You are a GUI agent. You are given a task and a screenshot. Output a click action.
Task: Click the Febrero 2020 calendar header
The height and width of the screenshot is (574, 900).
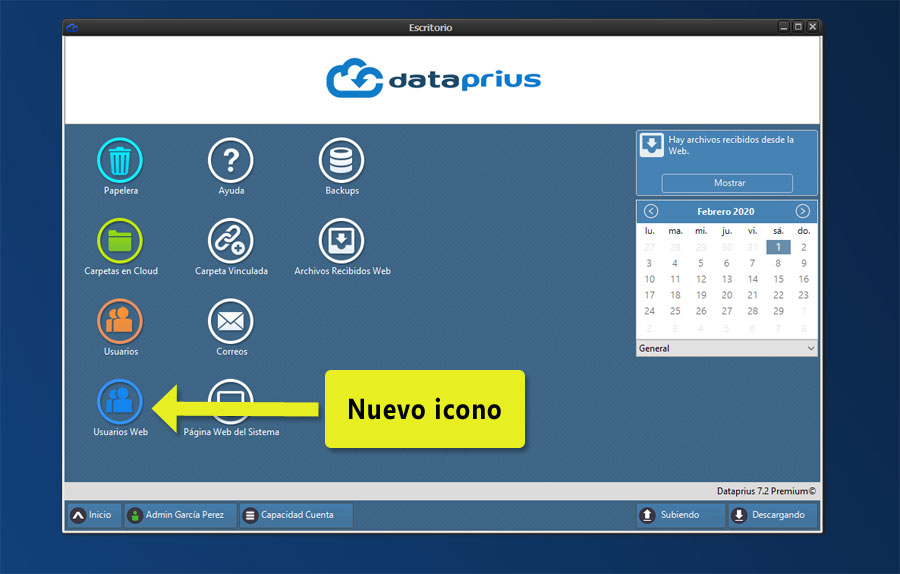[x=726, y=212]
